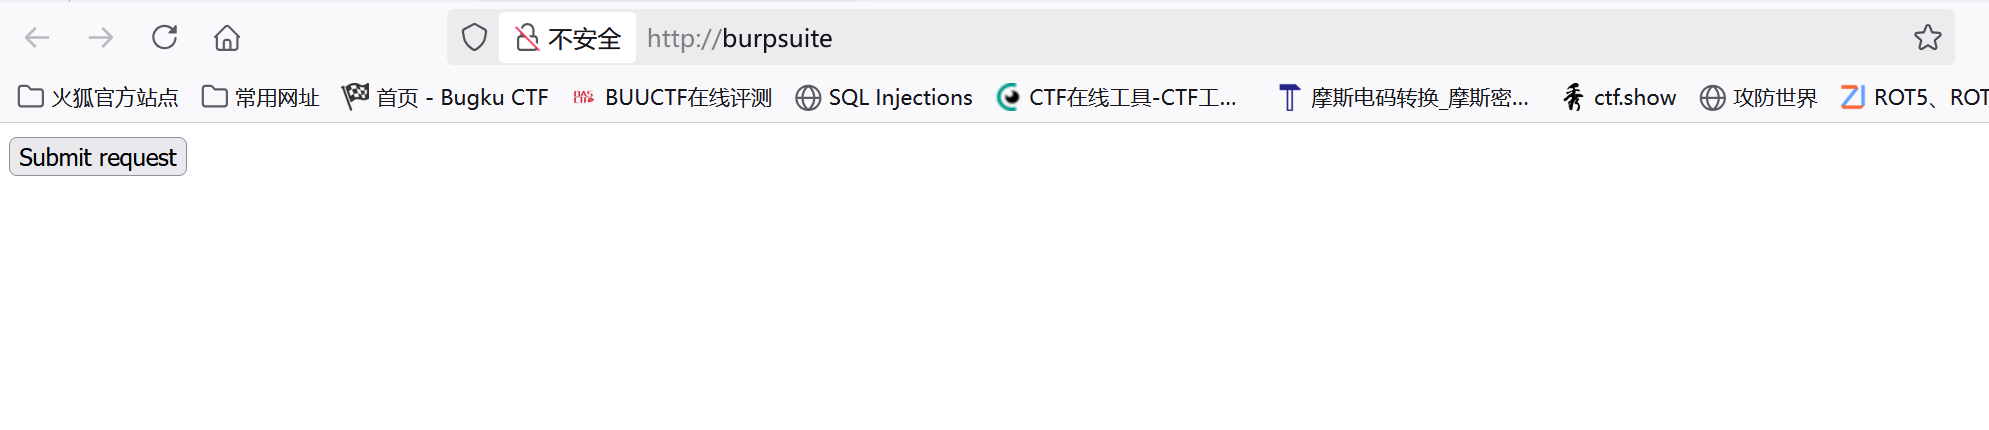Screen dimensions: 1989x430
Task: Click the Submit request button
Action: point(98,157)
